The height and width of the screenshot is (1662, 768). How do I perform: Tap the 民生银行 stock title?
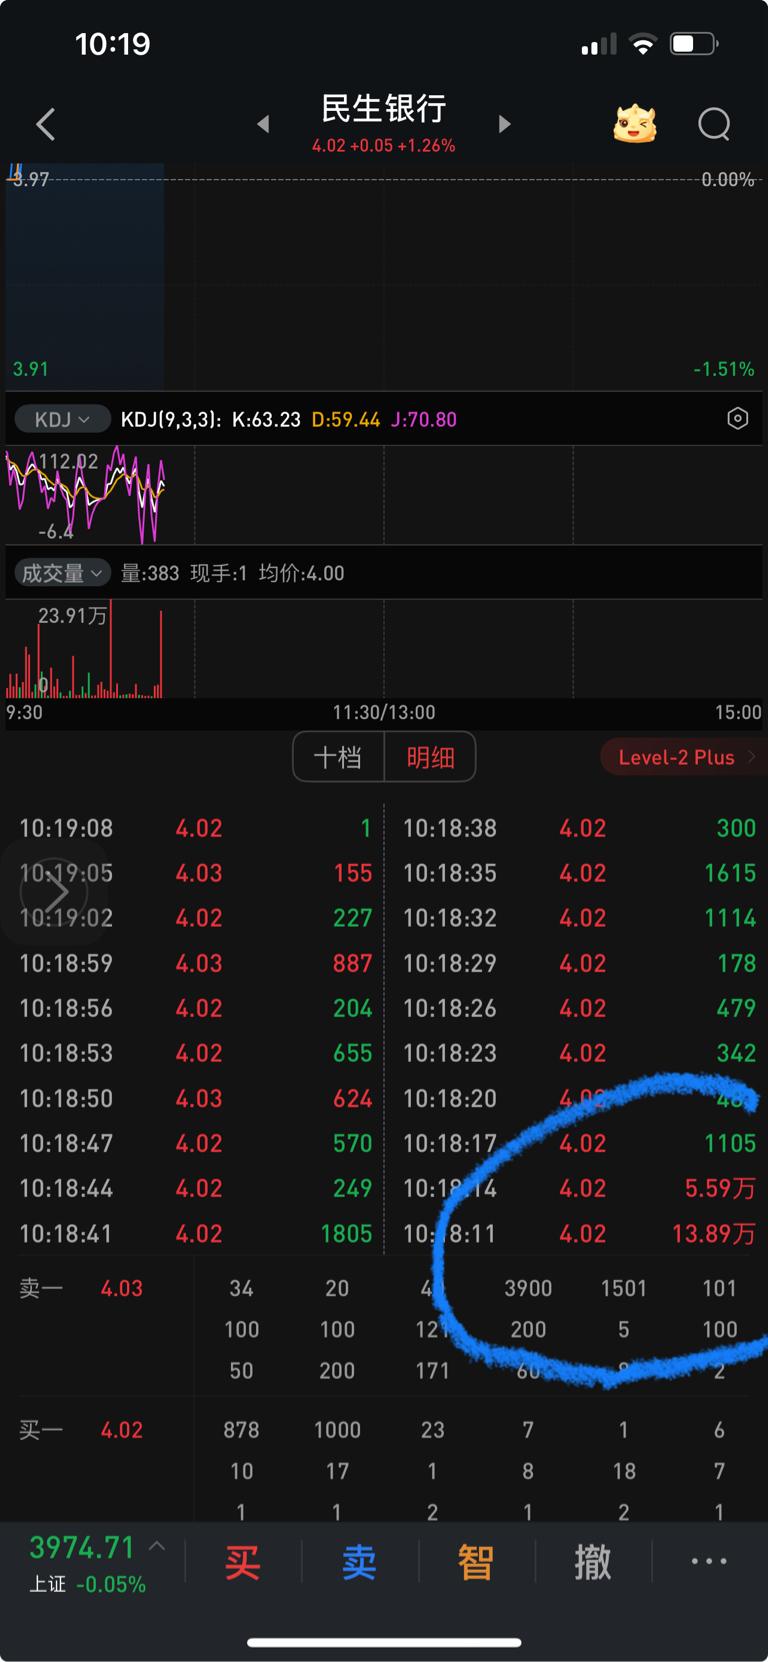tap(383, 108)
